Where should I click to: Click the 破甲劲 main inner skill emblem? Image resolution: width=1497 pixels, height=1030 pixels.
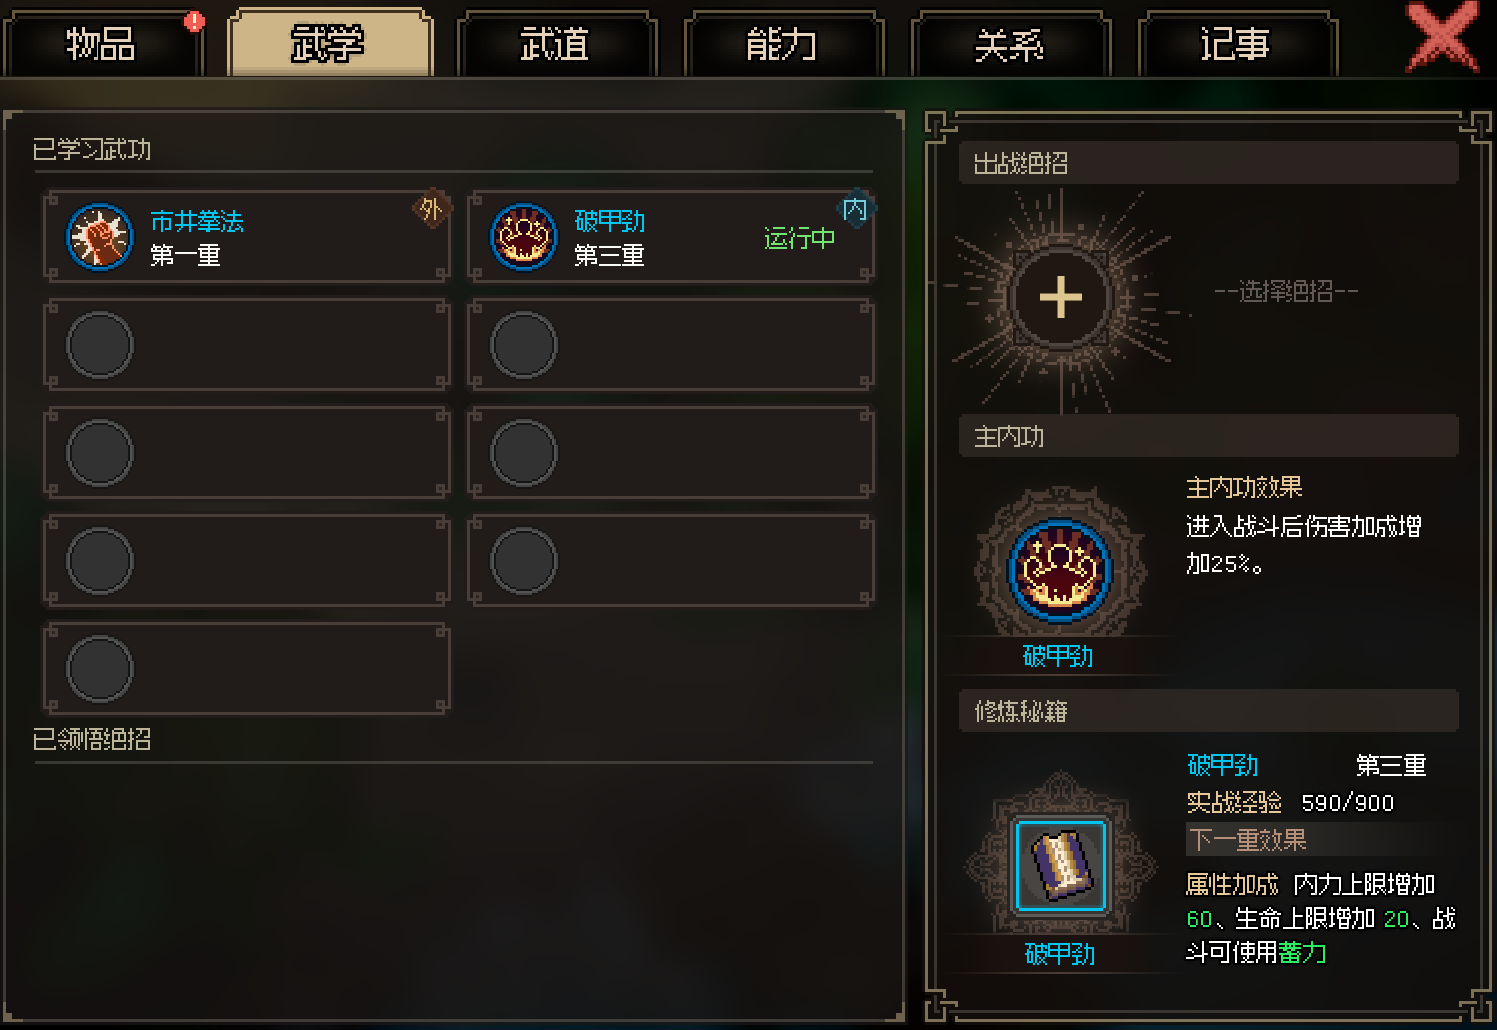1060,569
